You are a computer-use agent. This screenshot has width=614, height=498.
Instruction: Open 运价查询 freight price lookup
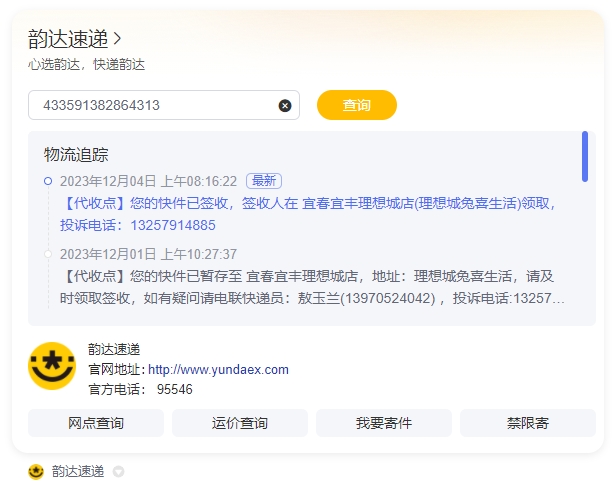pyautogui.click(x=240, y=423)
